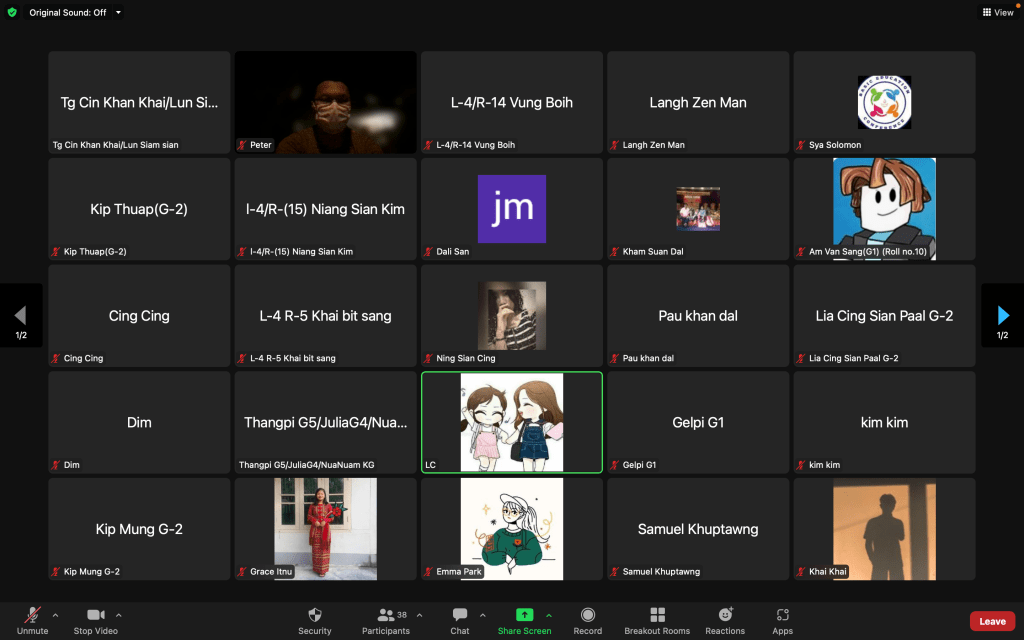
Task: Start recording with the Record icon
Action: click(x=588, y=615)
